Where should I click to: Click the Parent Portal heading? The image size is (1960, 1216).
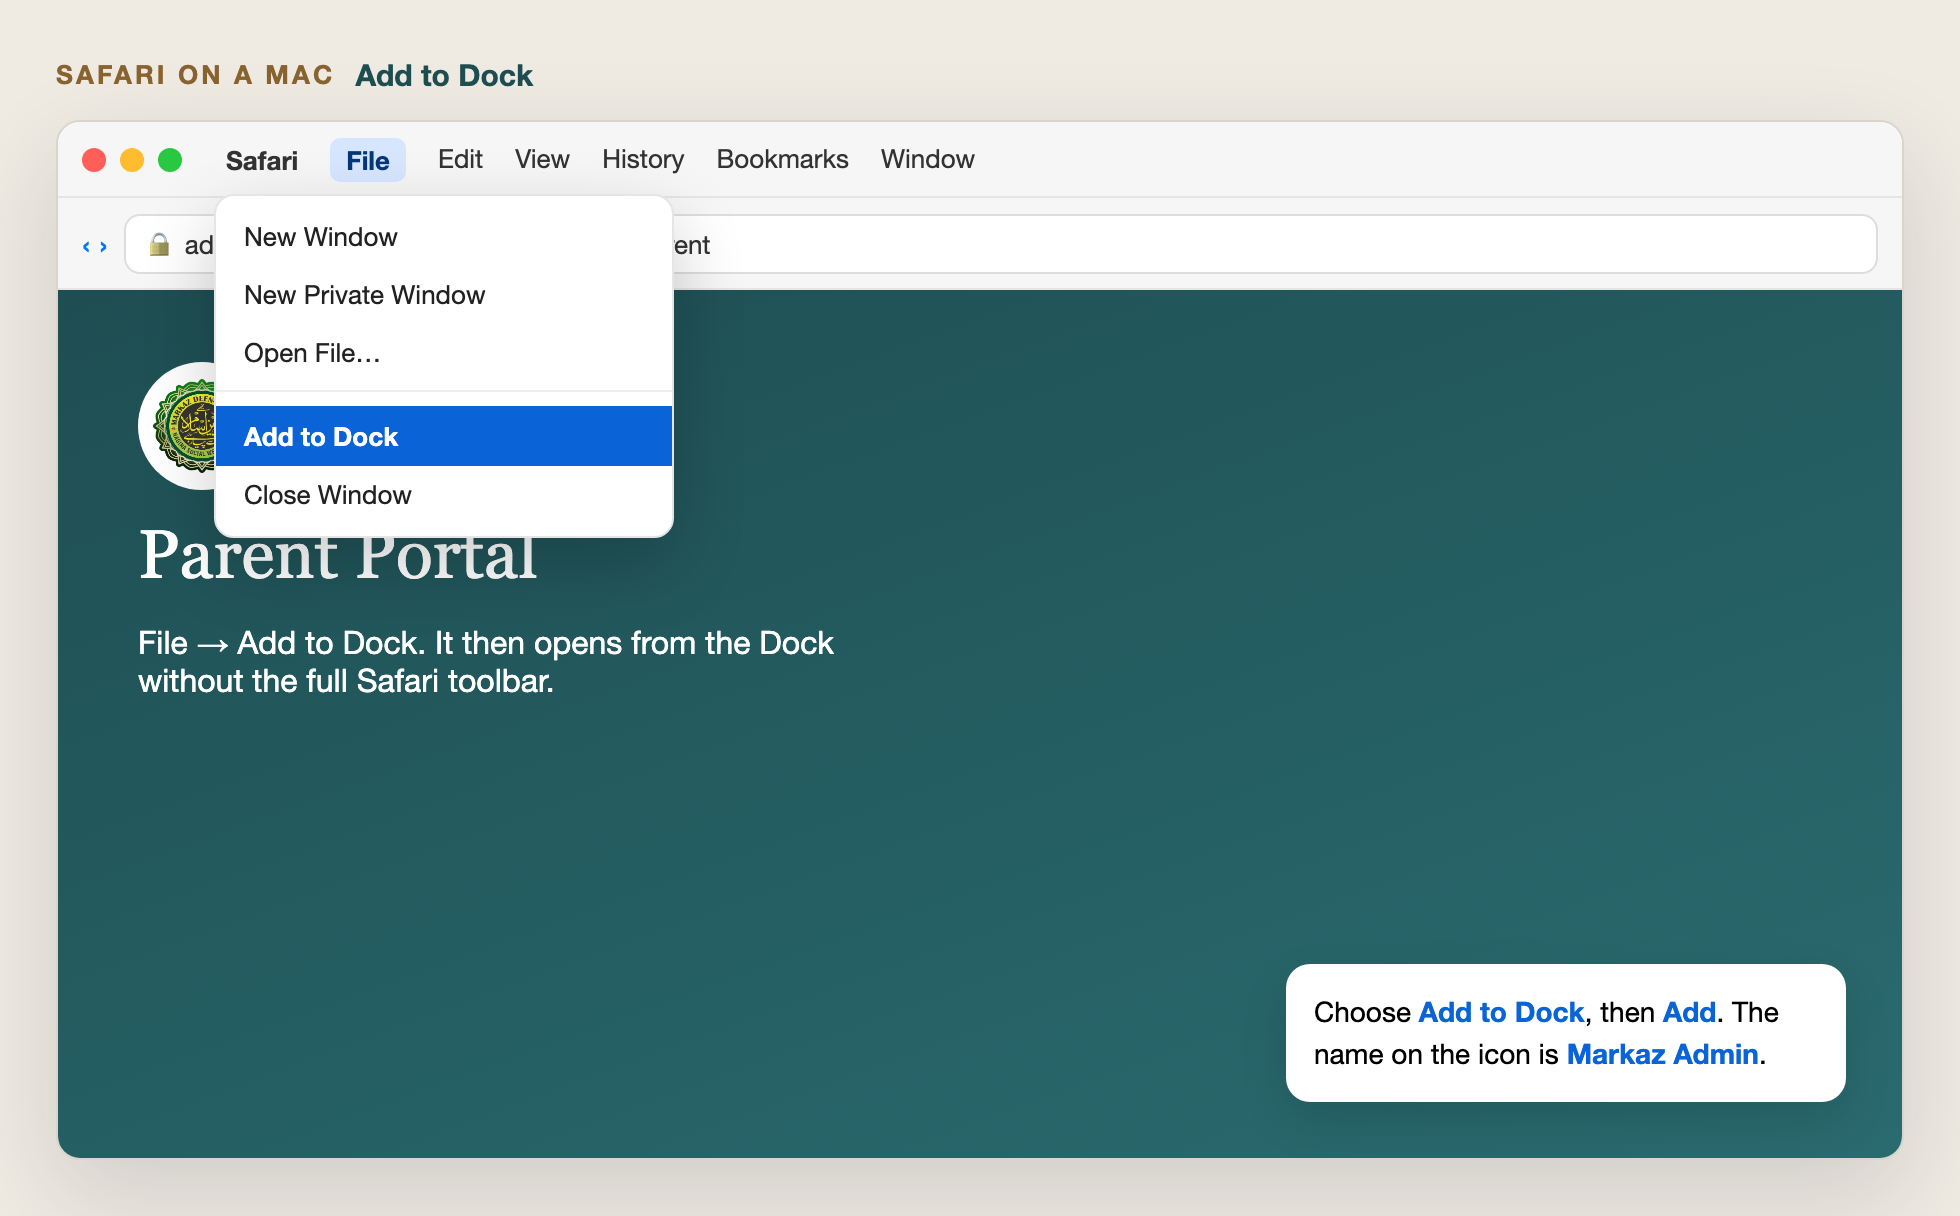tap(338, 556)
